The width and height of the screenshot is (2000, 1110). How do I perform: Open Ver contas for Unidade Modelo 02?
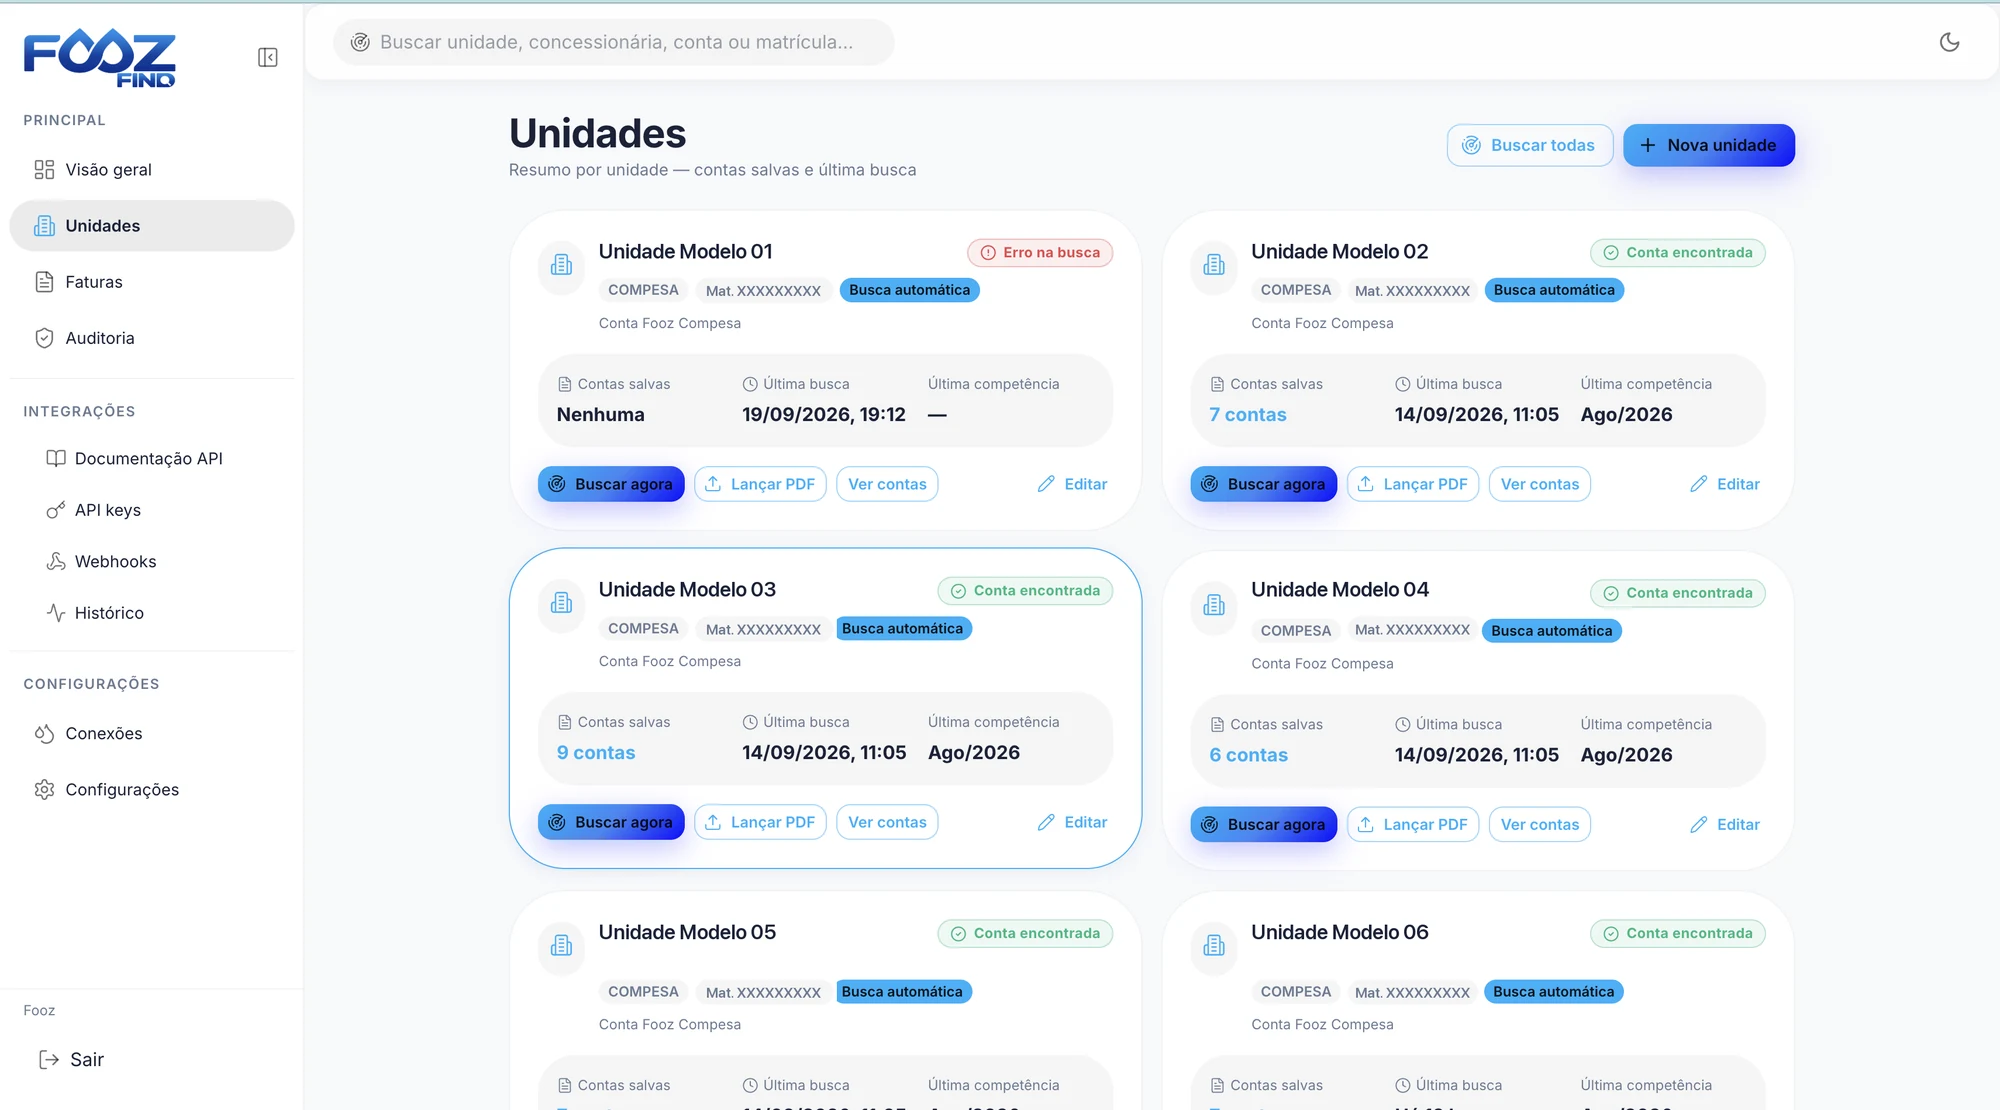[x=1540, y=484]
